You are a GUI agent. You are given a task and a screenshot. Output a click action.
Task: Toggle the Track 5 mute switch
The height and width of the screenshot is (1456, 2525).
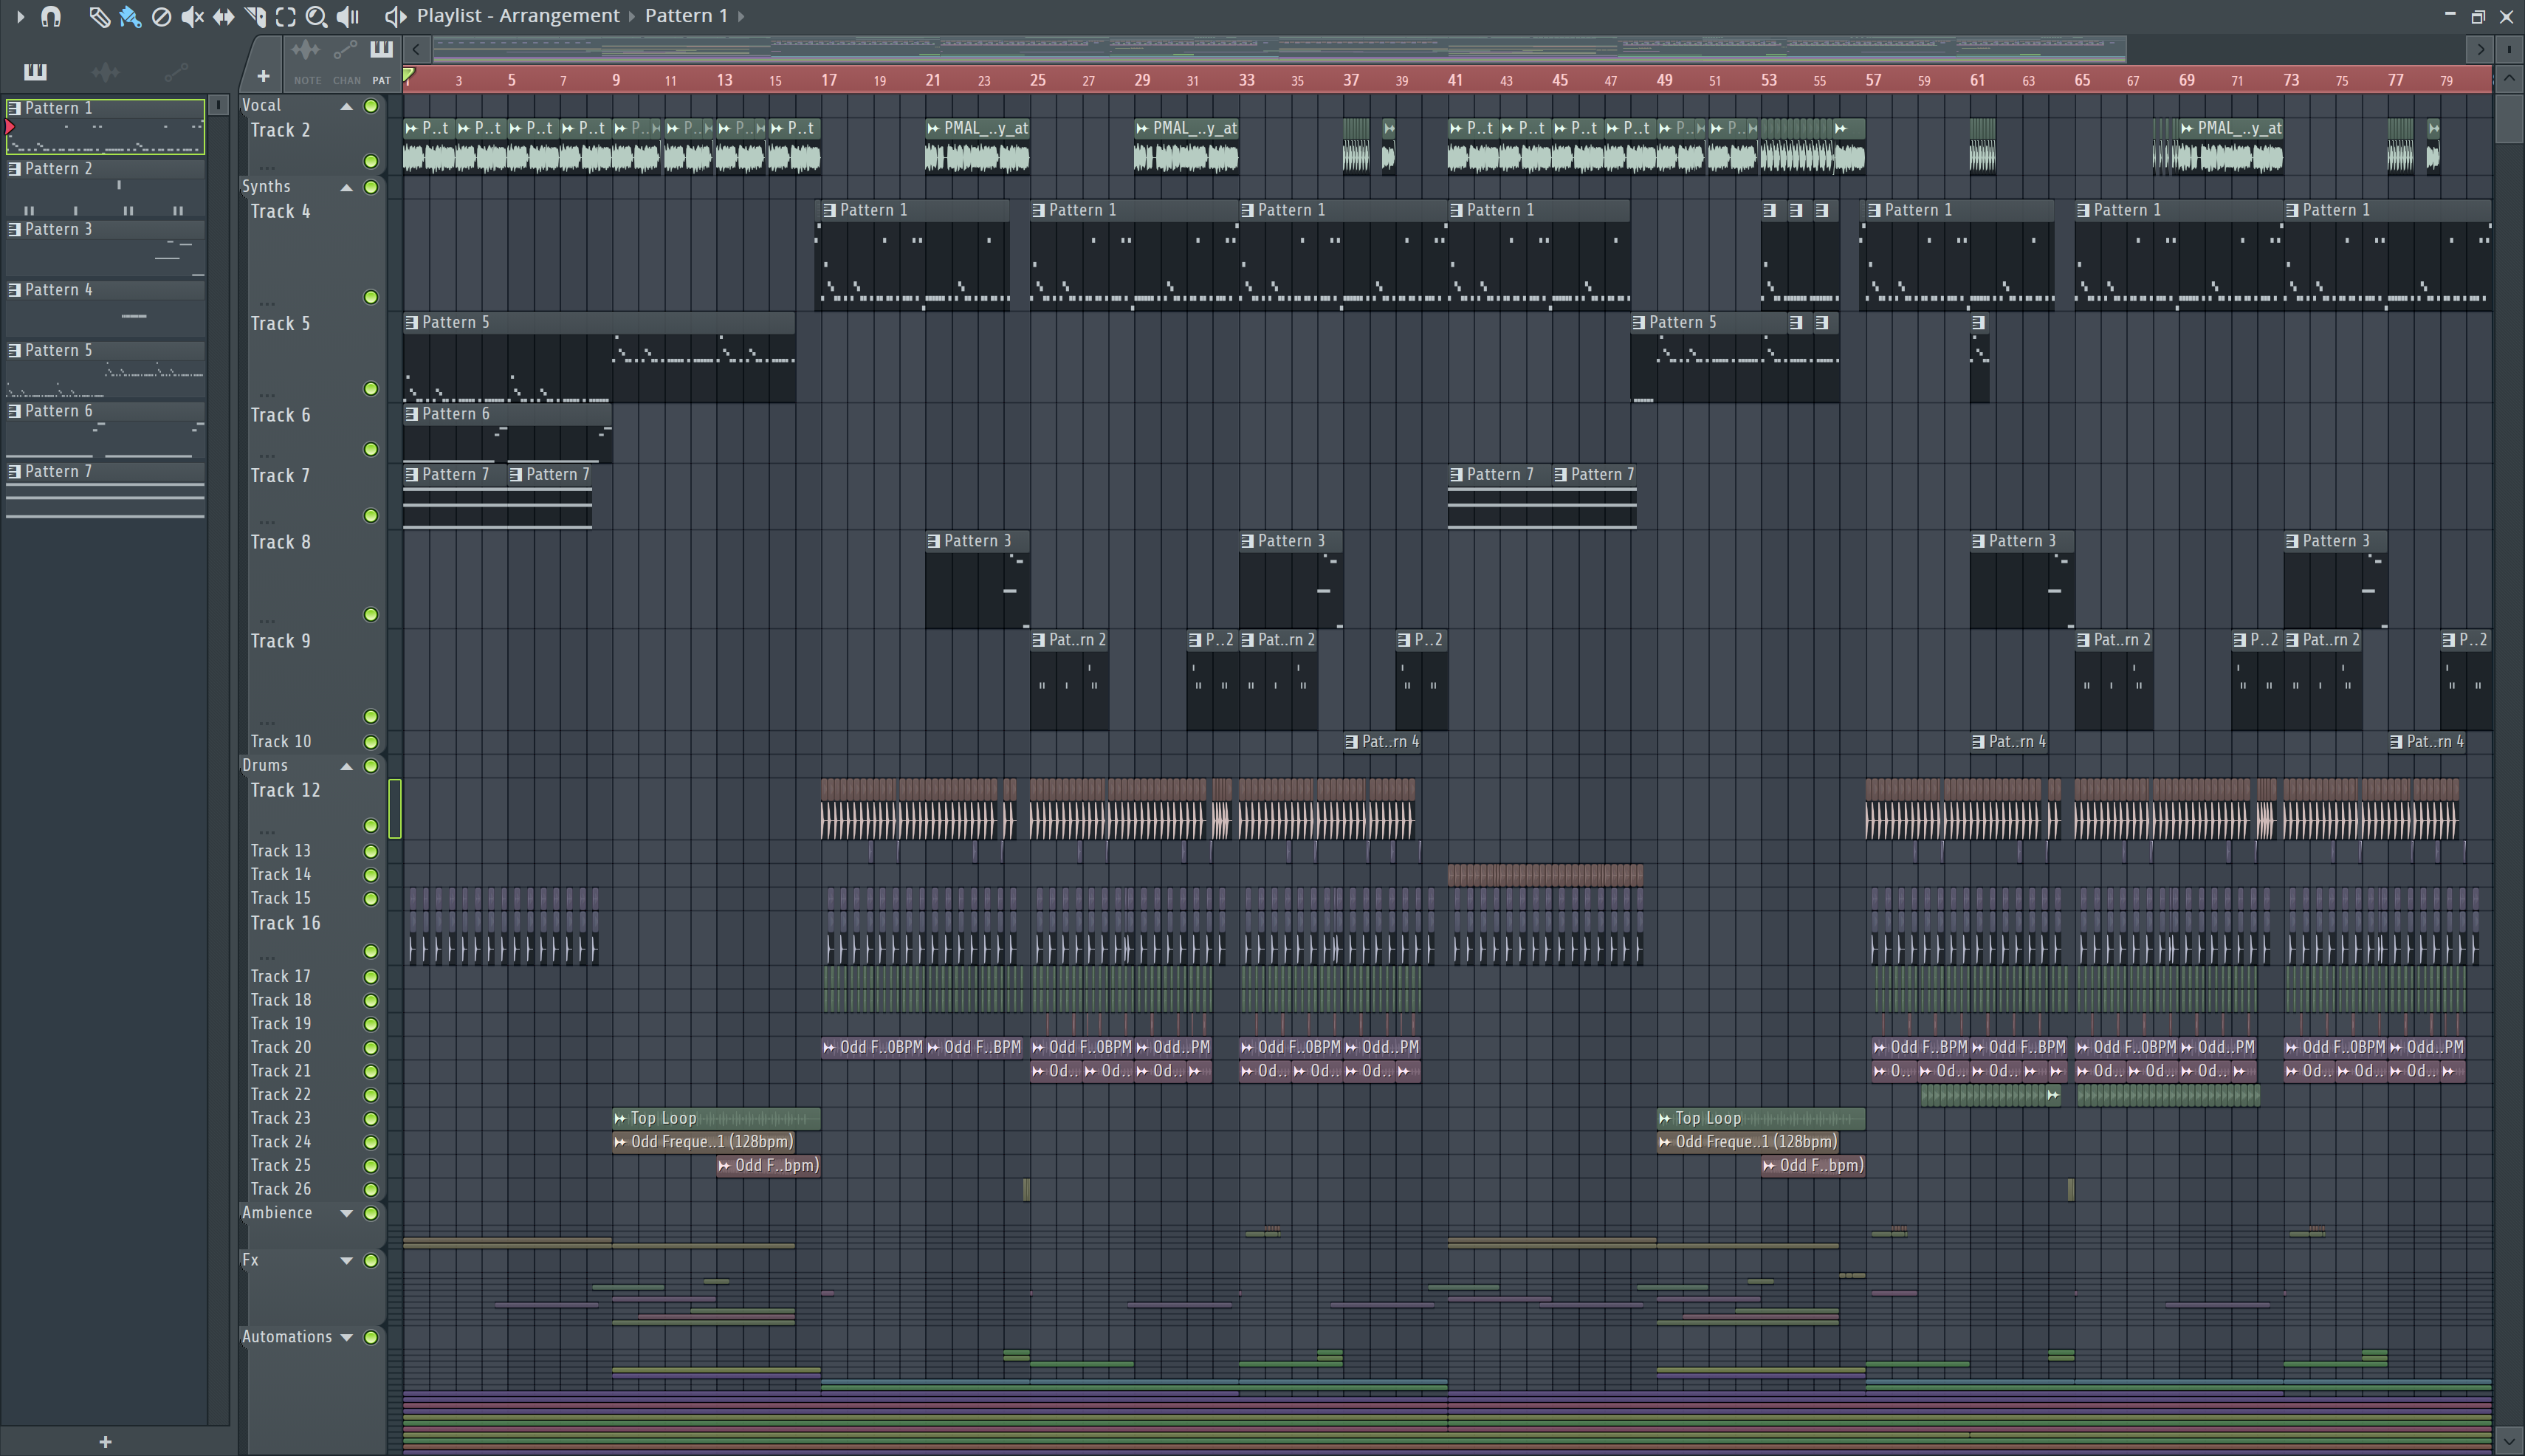click(371, 389)
